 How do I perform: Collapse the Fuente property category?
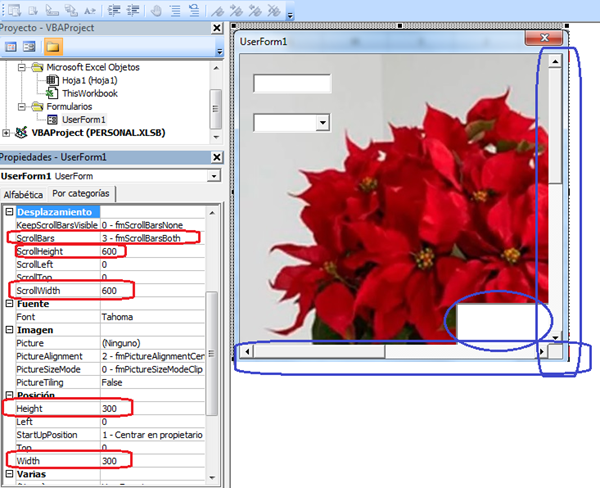coord(10,304)
